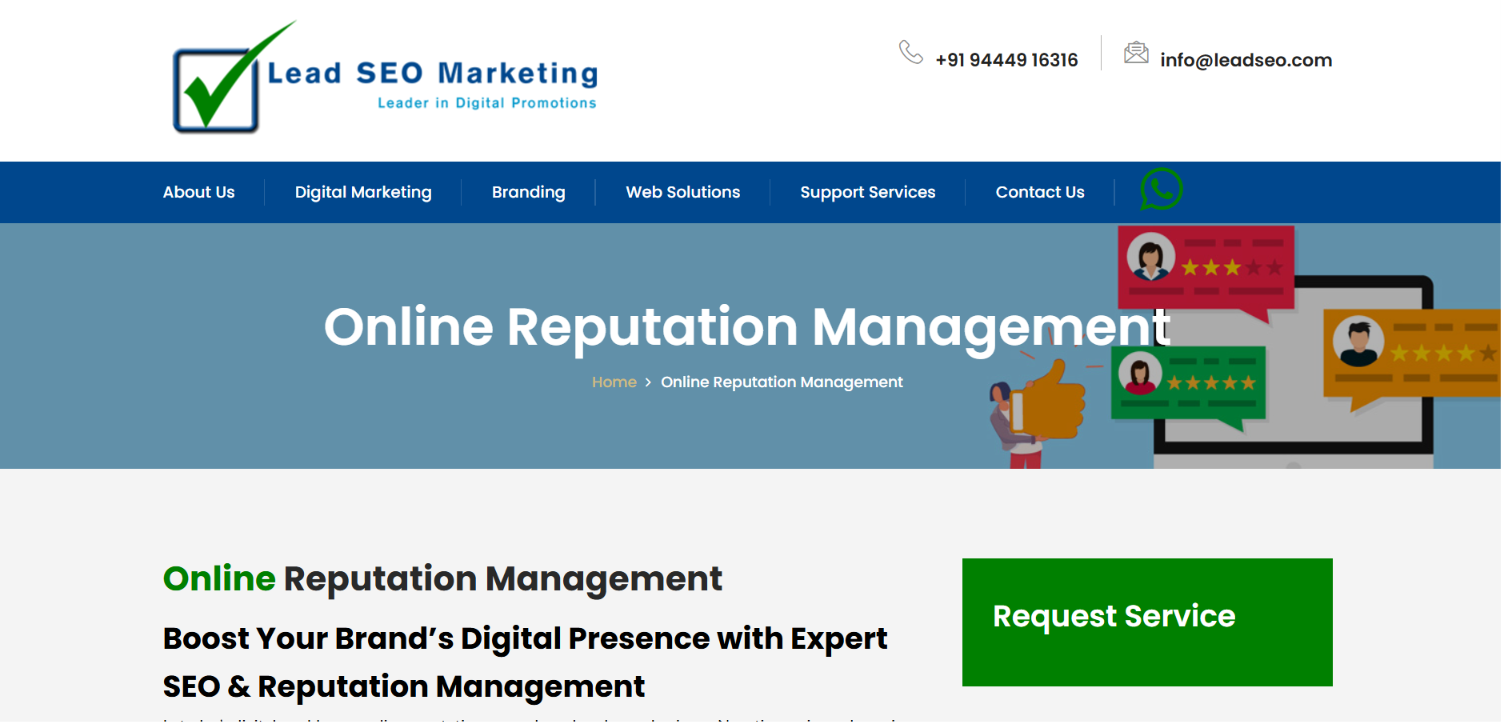This screenshot has width=1501, height=722.
Task: Open the Contact Us menu item
Action: click(x=1040, y=192)
